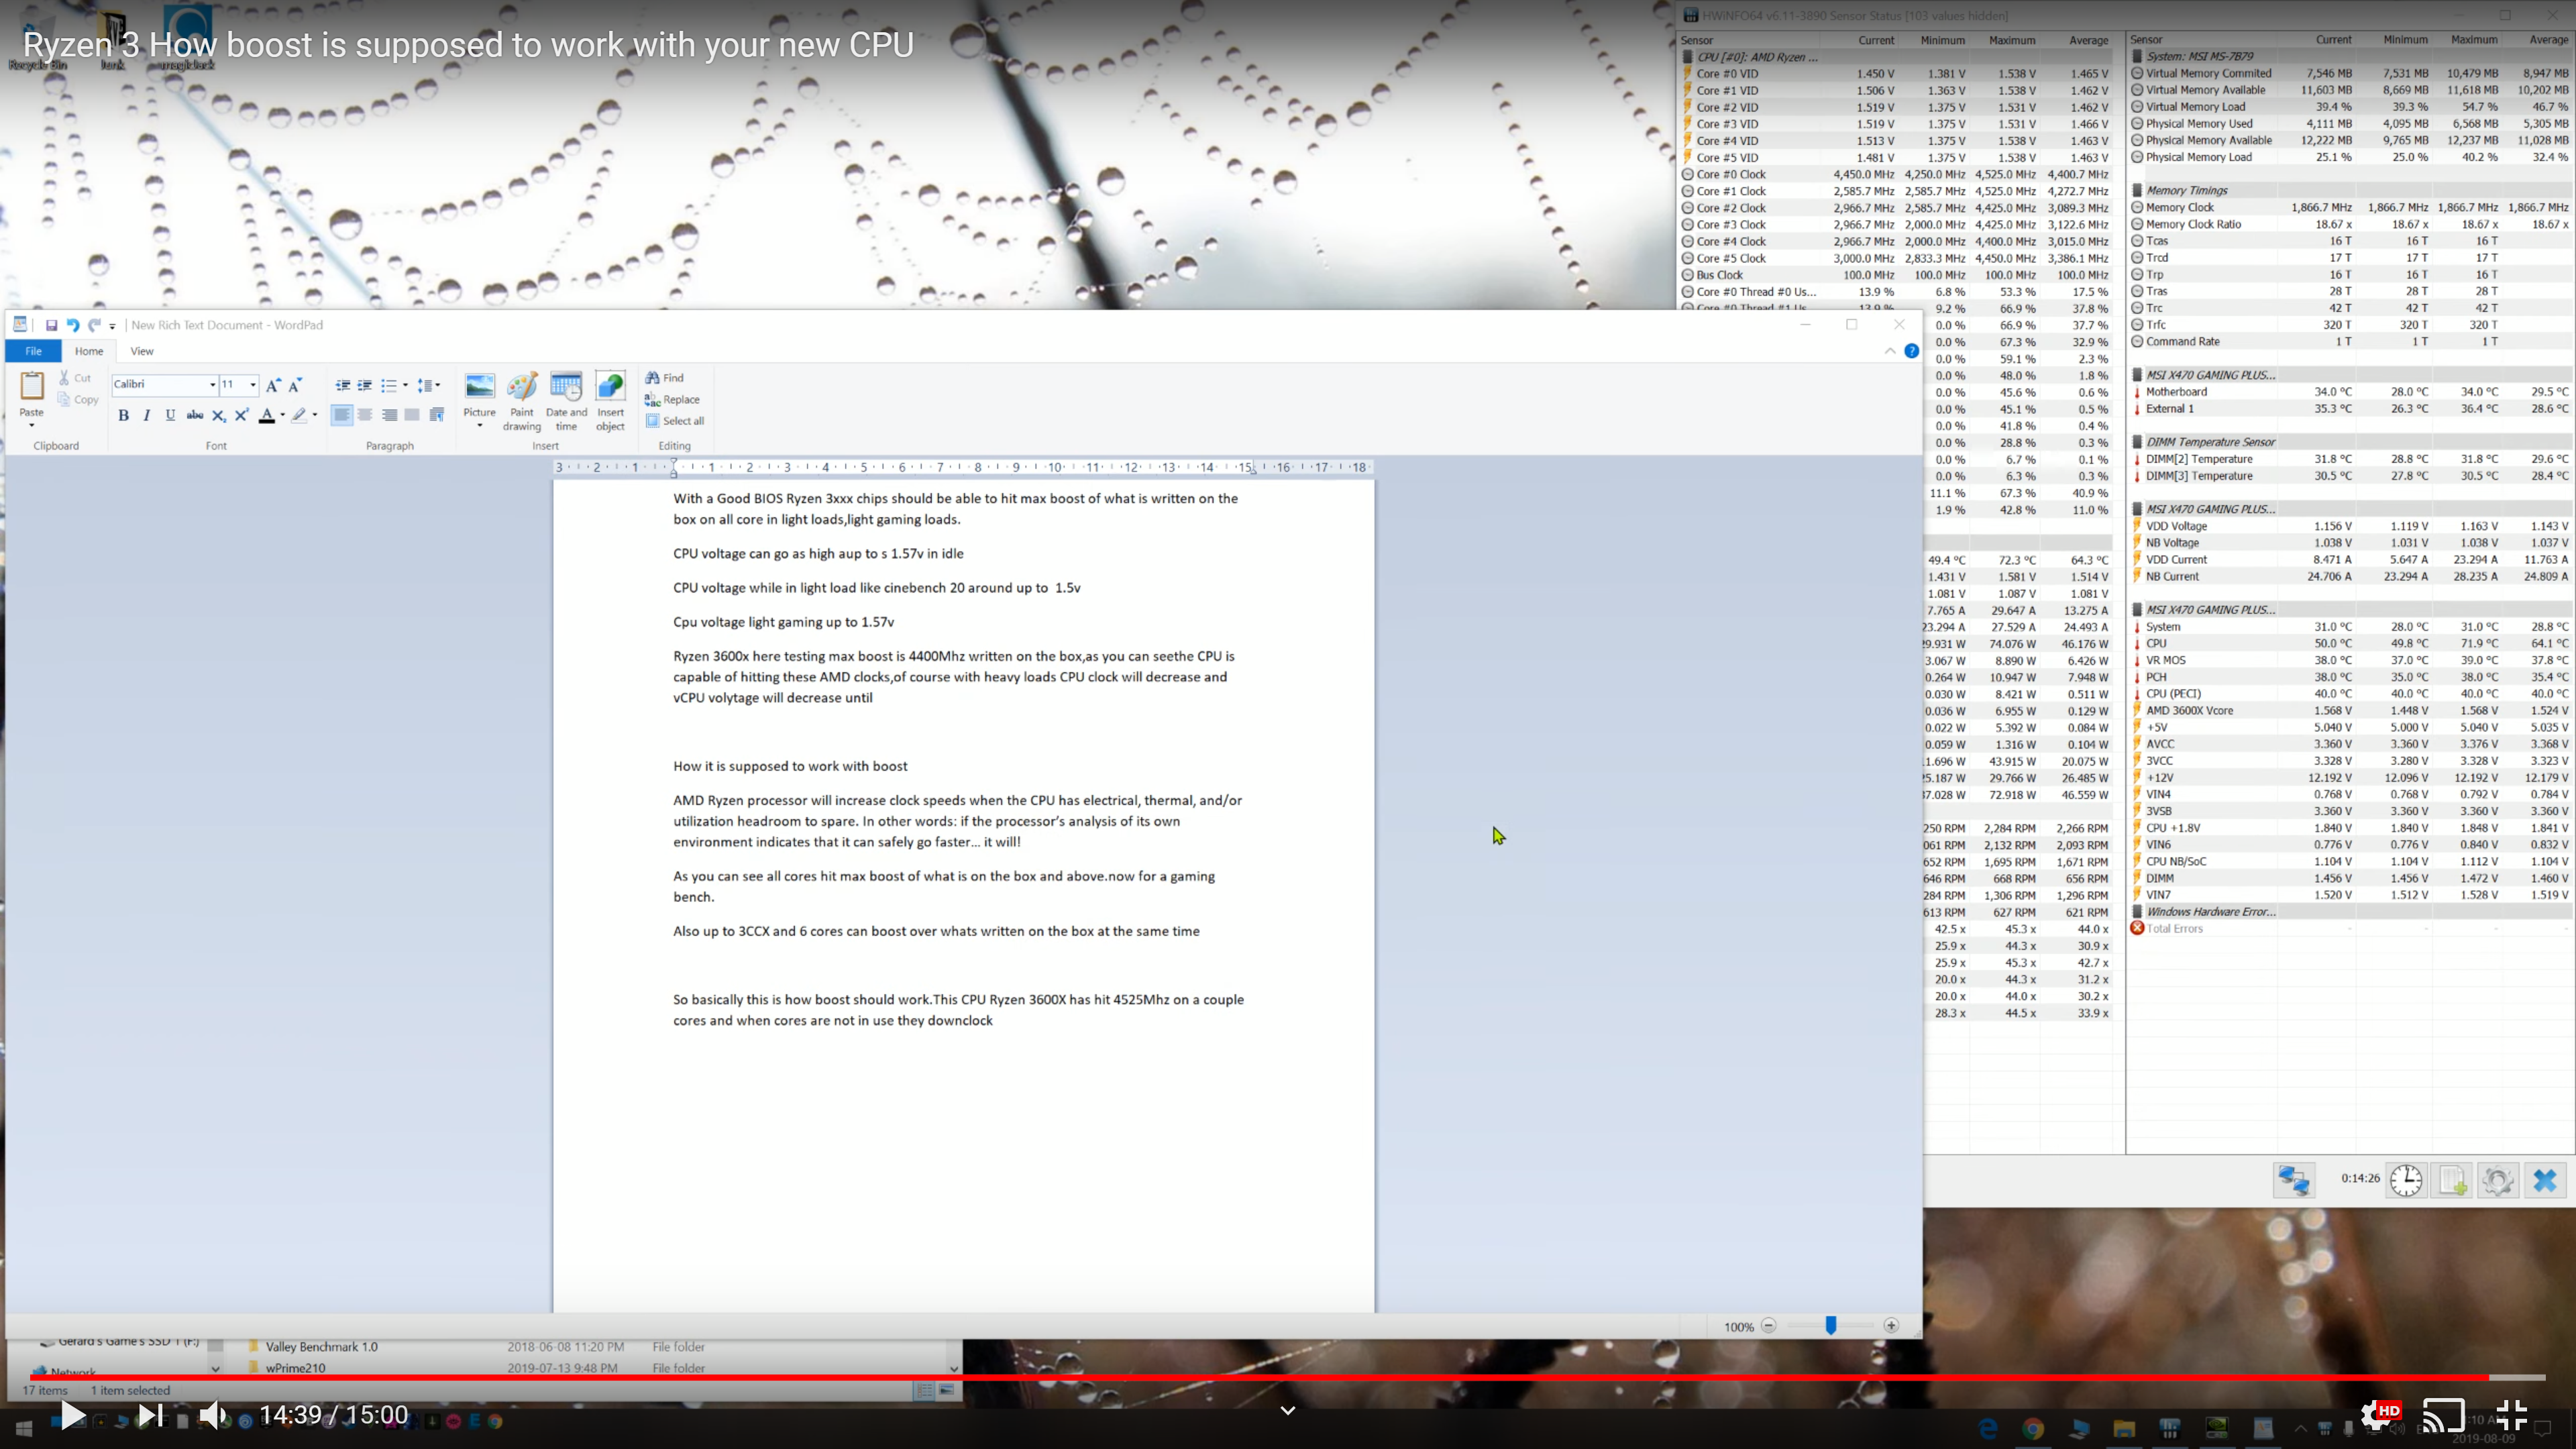Toggle Superscript formatting
The image size is (2576, 1449).
point(241,415)
